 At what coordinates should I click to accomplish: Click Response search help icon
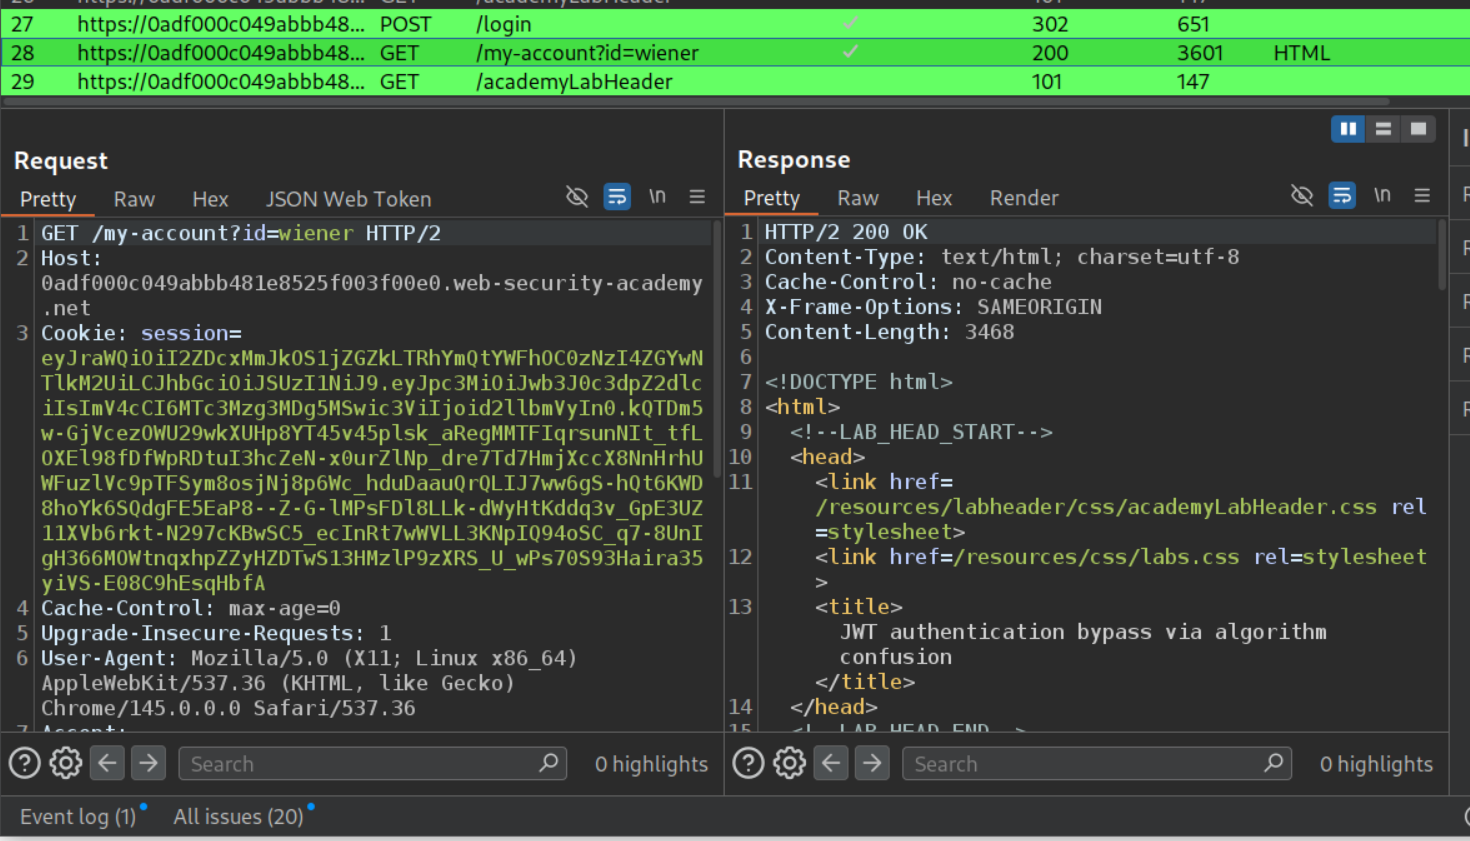click(748, 764)
